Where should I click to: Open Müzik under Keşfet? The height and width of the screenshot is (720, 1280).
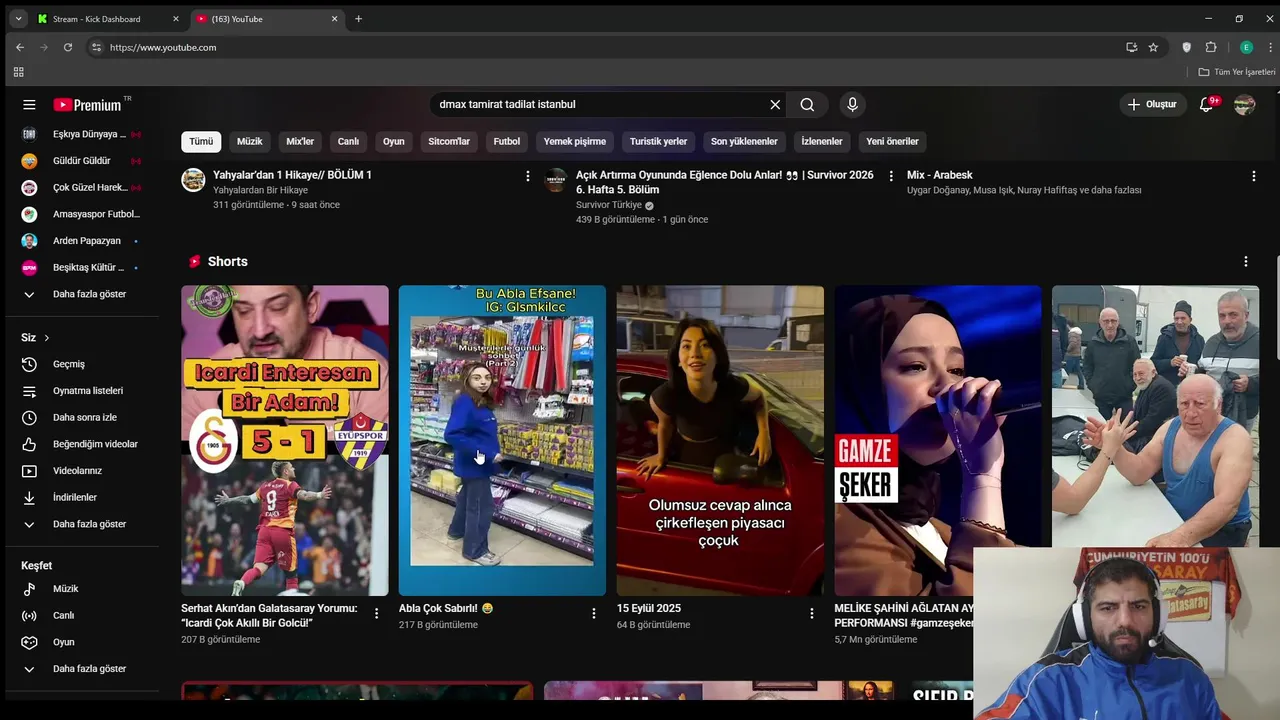point(82,589)
